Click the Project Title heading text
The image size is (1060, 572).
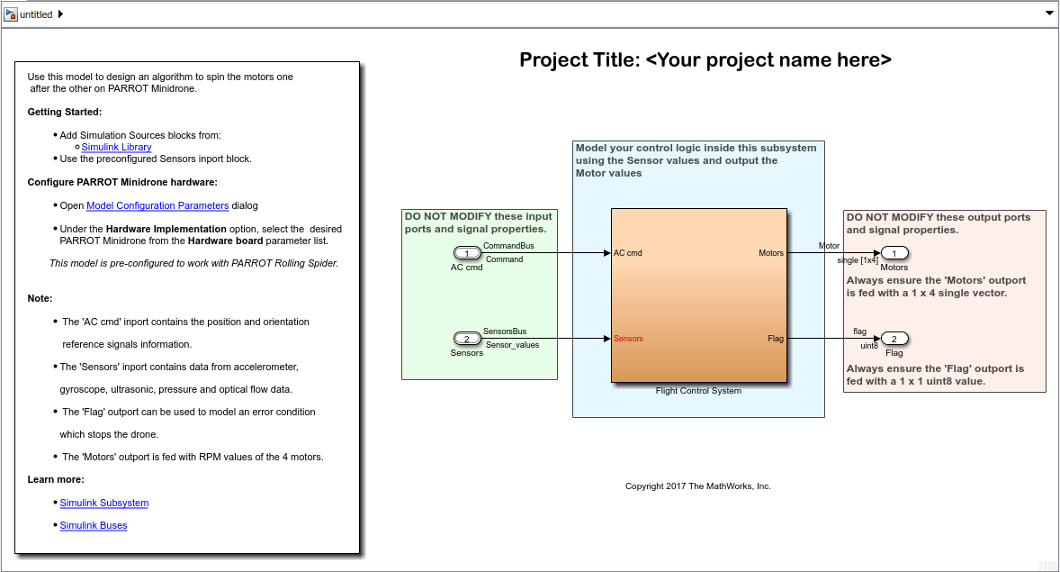(x=705, y=60)
